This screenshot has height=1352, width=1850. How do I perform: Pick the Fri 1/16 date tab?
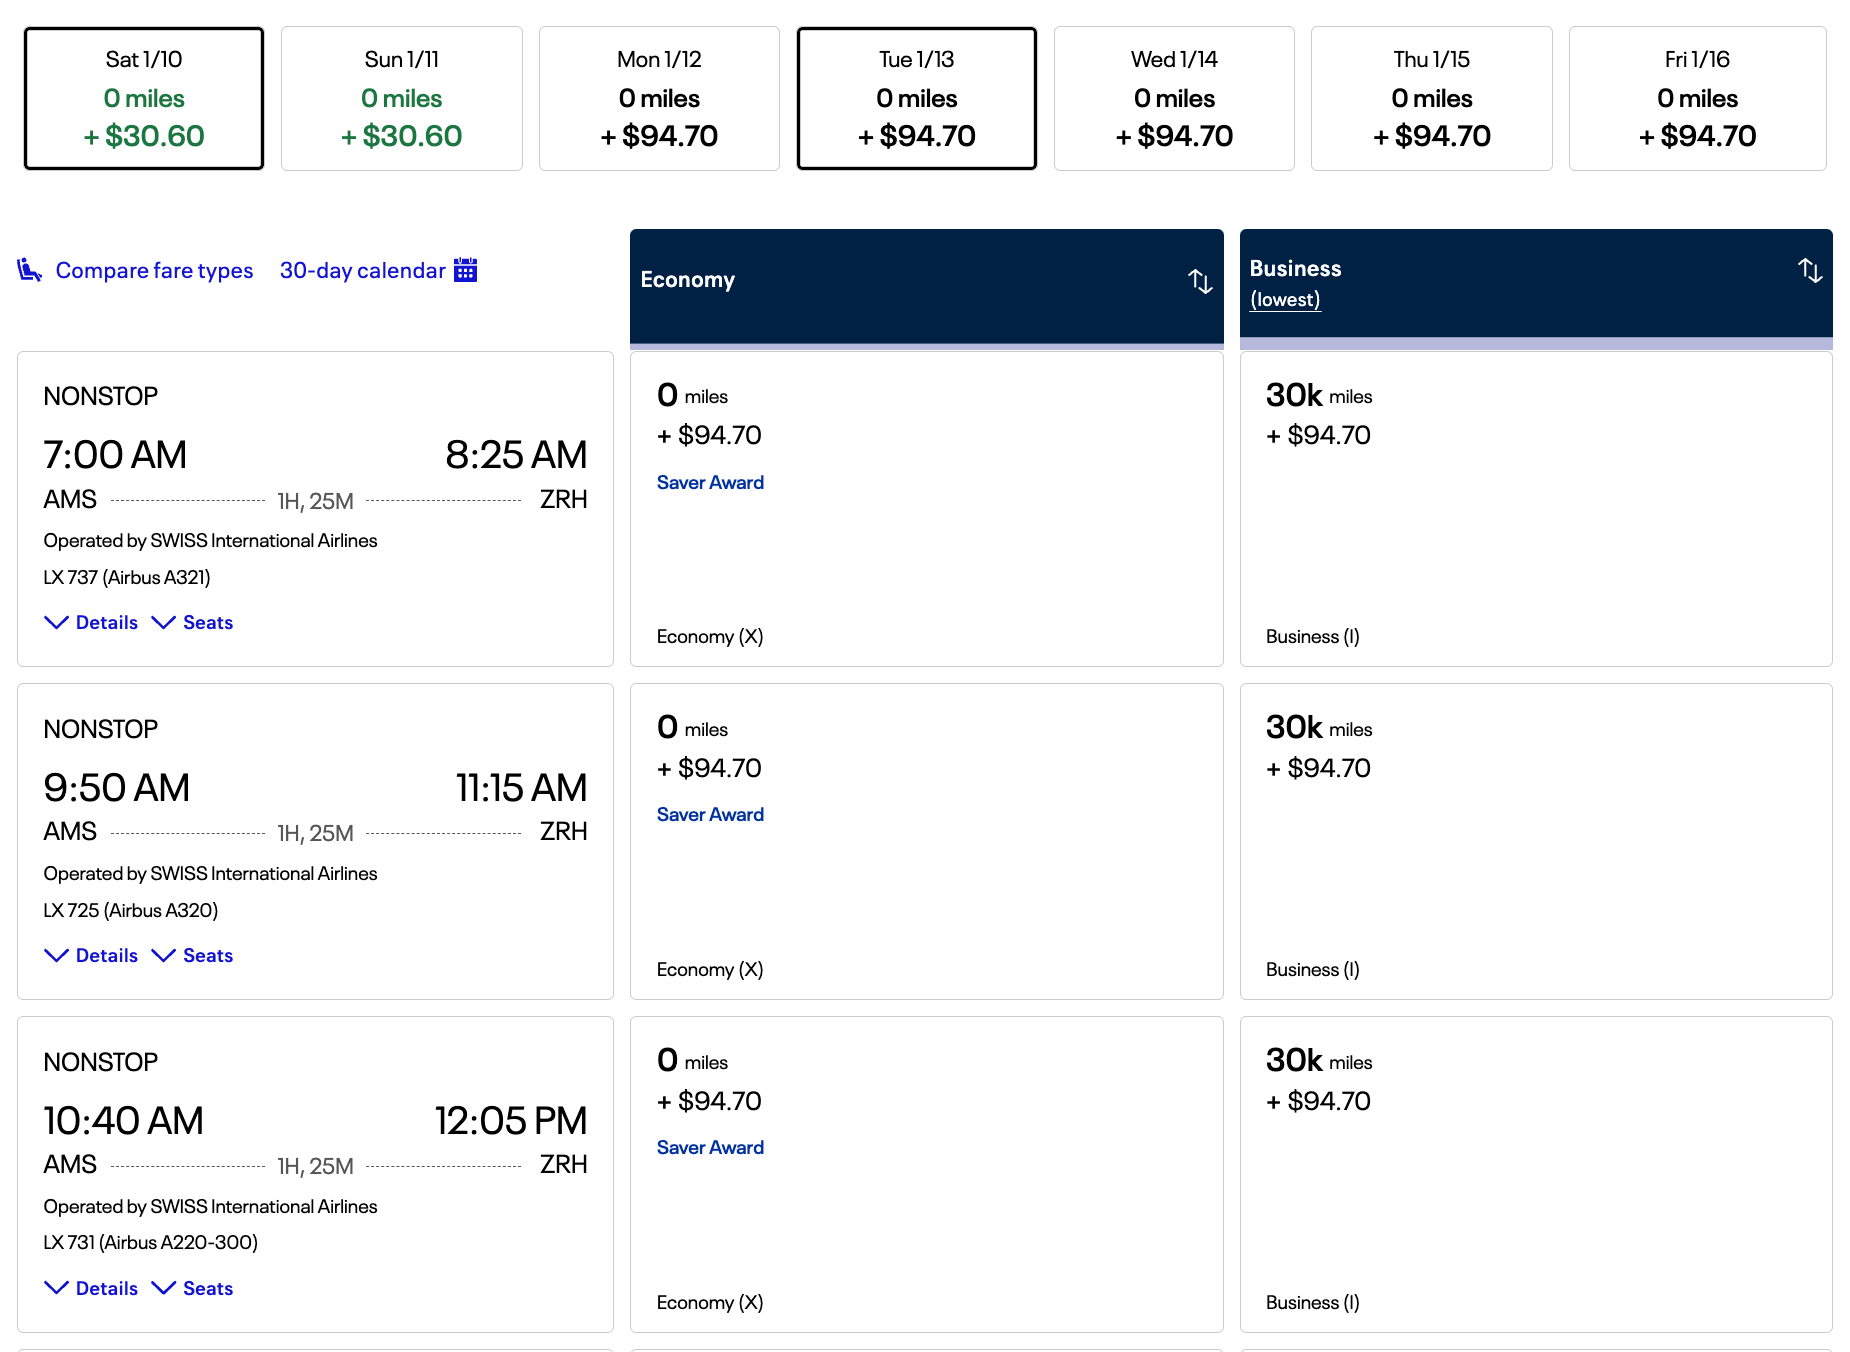tap(1697, 98)
